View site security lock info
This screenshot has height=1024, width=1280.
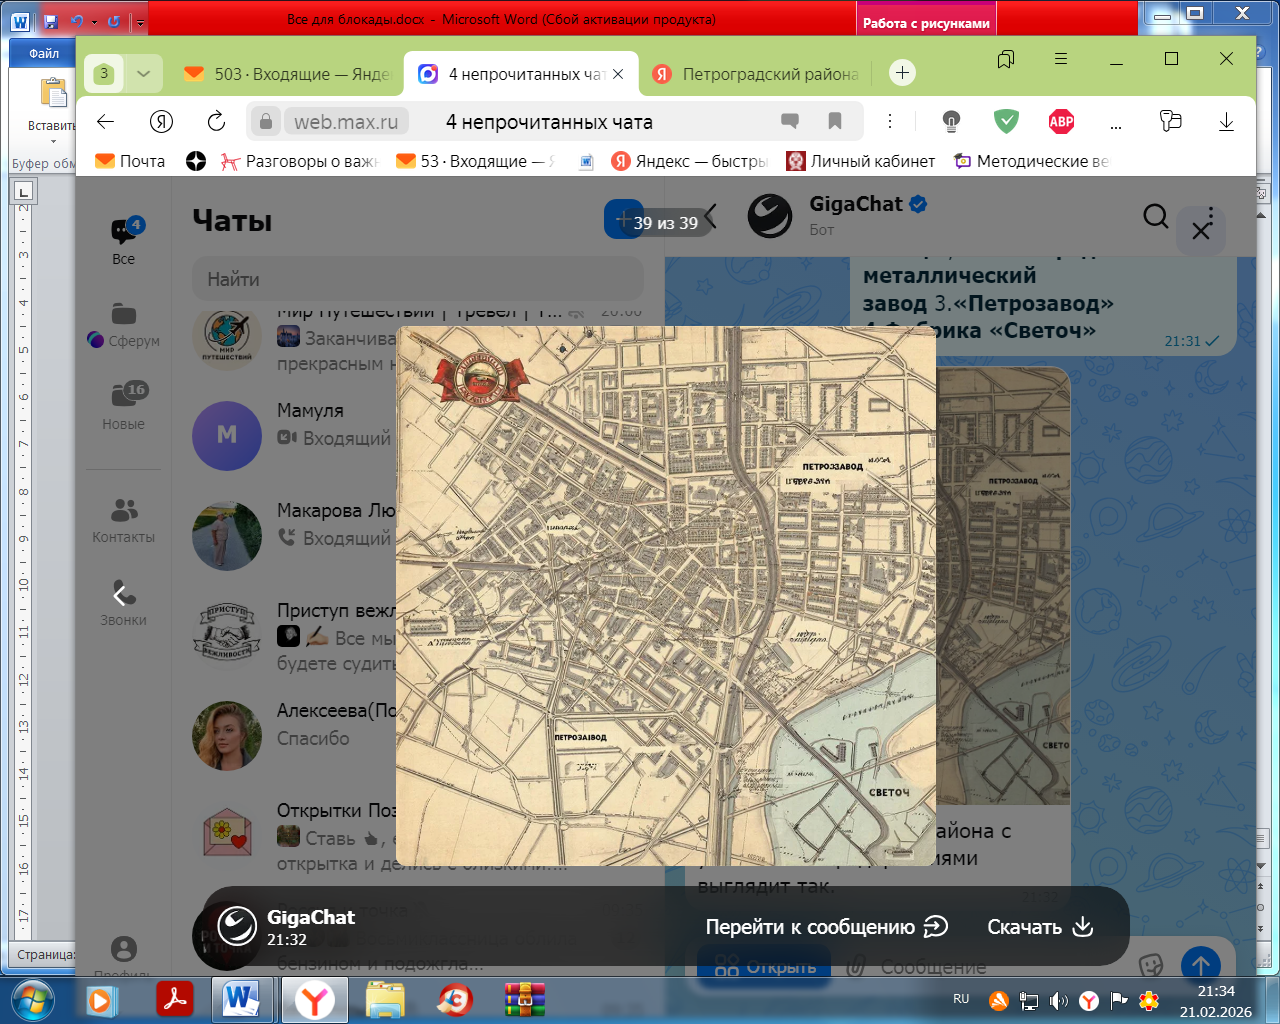coord(265,122)
